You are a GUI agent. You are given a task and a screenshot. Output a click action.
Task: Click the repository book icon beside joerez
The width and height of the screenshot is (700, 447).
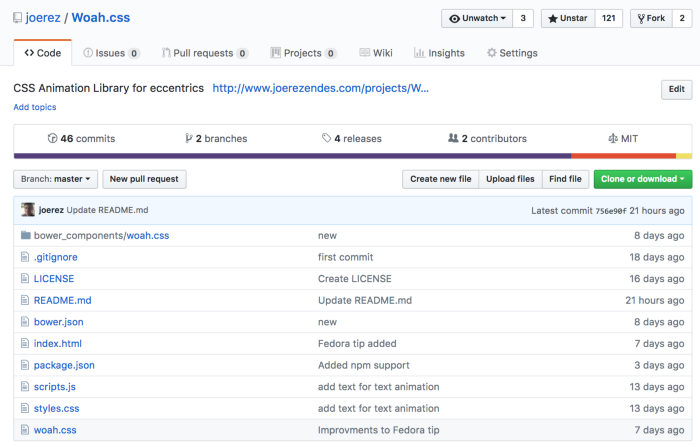[17, 18]
